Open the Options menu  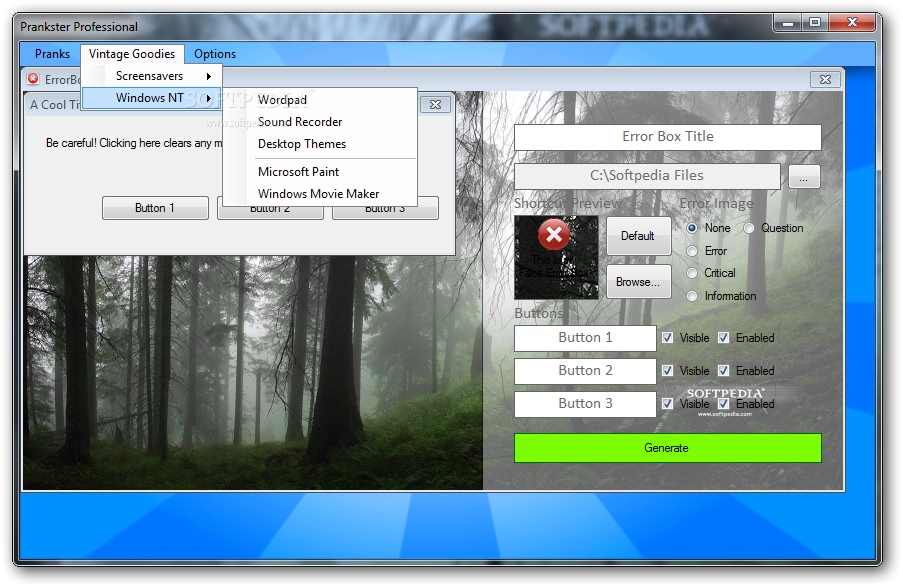coord(215,54)
